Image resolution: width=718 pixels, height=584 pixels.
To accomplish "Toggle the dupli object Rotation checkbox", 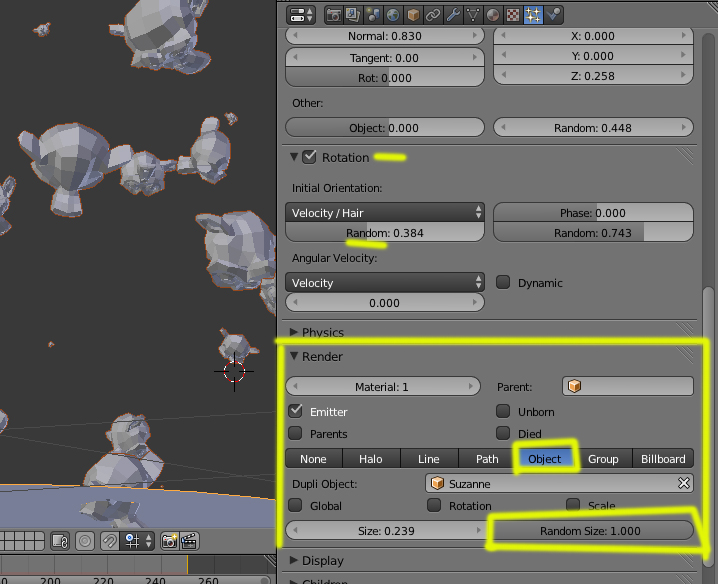I will point(434,506).
